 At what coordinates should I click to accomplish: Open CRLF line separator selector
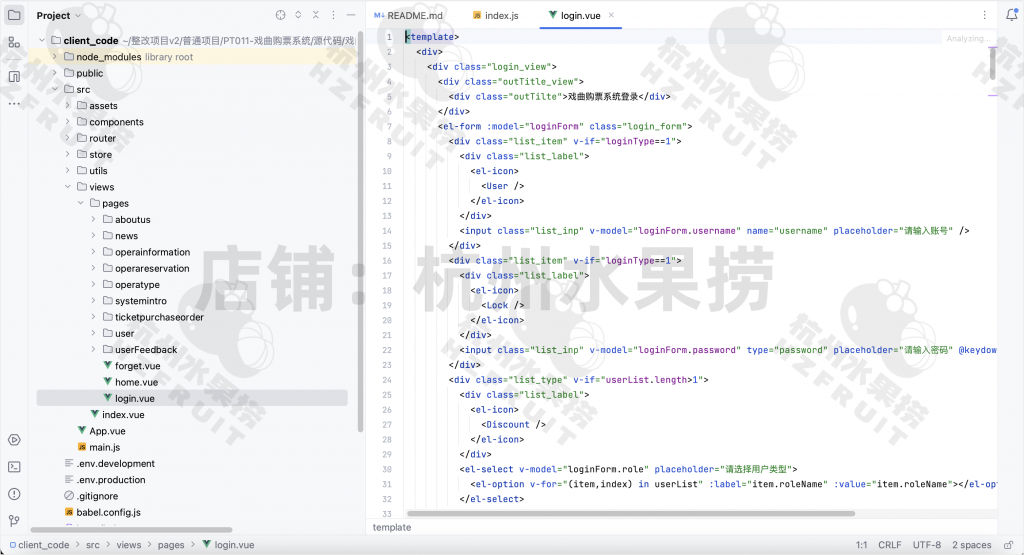click(889, 545)
